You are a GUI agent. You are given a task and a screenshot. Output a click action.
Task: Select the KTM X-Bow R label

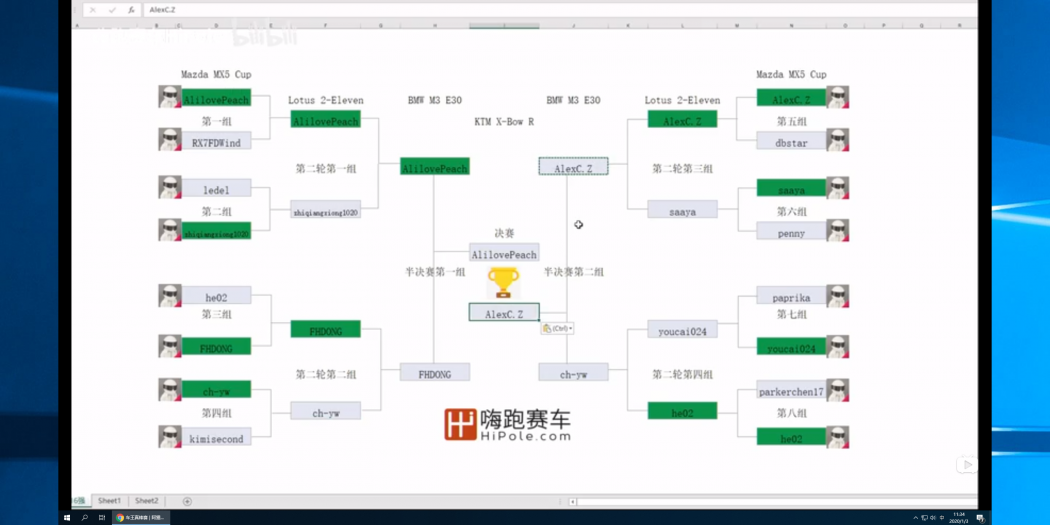coord(504,122)
